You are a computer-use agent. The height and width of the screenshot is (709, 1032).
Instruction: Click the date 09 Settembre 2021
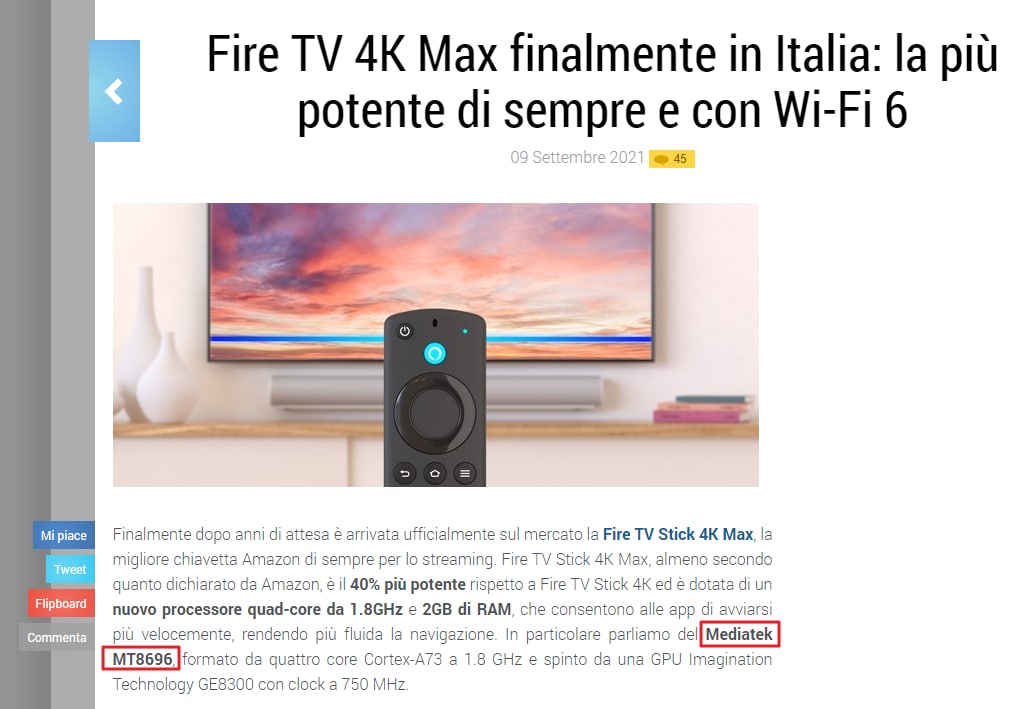pyautogui.click(x=577, y=157)
